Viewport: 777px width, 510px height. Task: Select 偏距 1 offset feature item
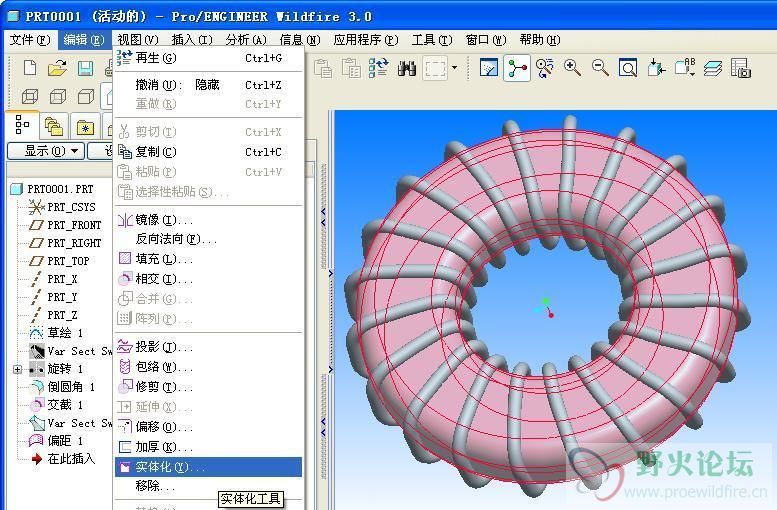click(56, 441)
